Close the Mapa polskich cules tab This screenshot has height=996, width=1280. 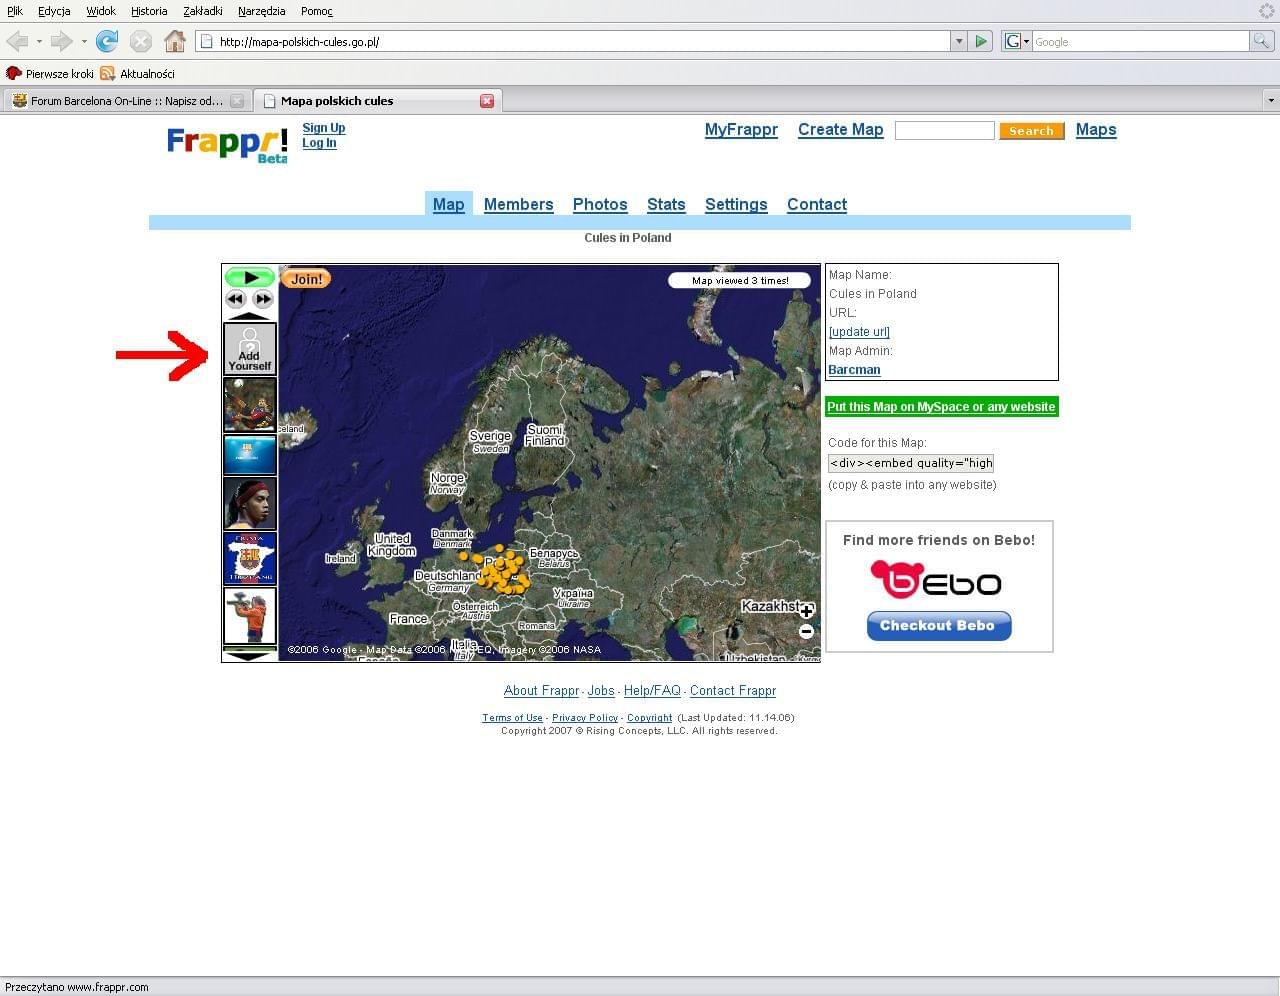pyautogui.click(x=487, y=101)
